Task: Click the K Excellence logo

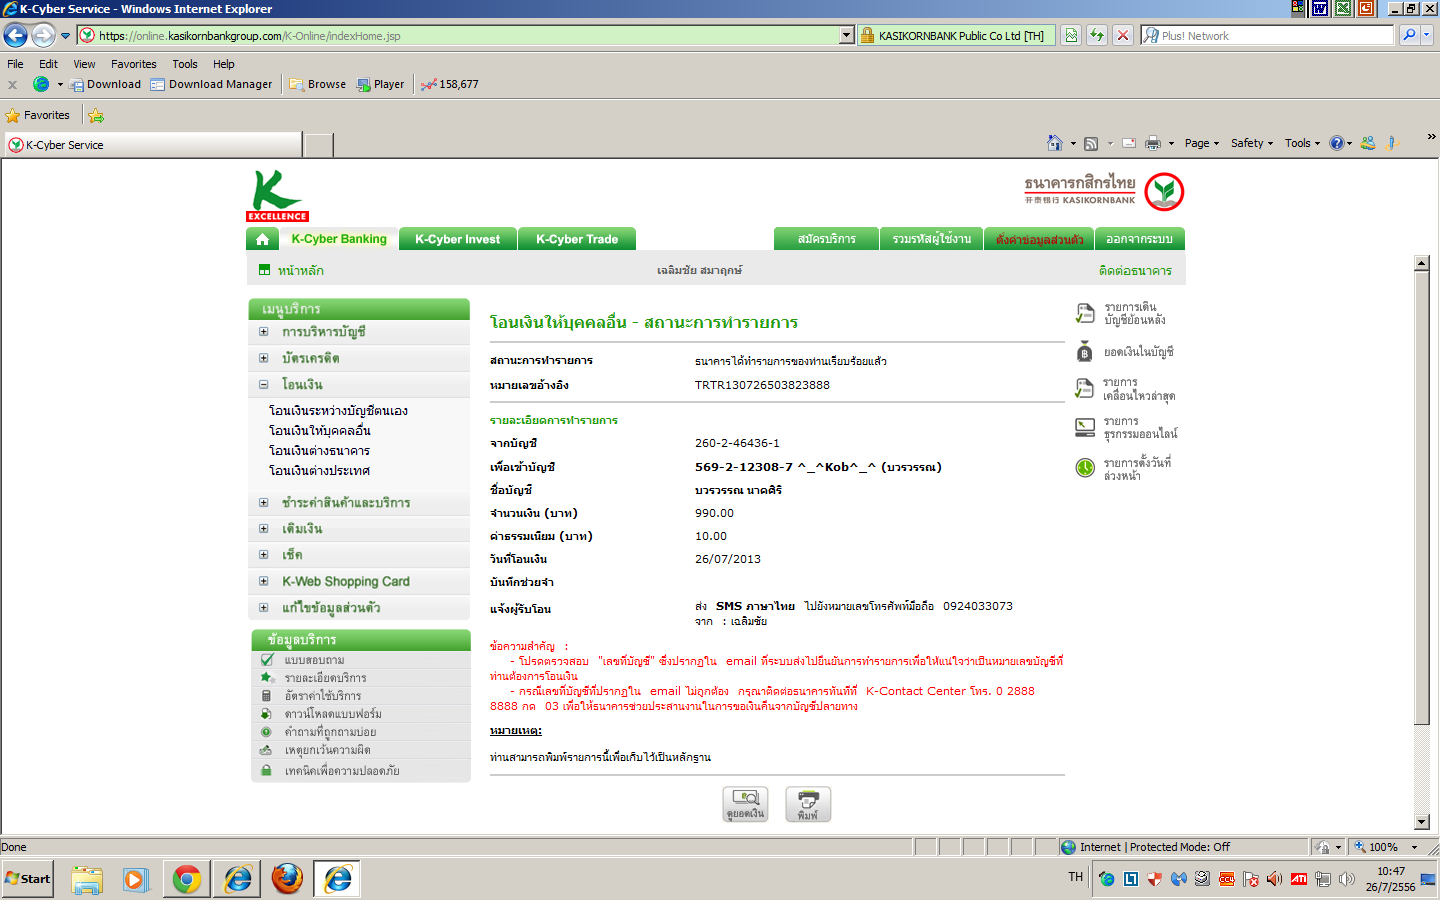Action: click(x=277, y=196)
